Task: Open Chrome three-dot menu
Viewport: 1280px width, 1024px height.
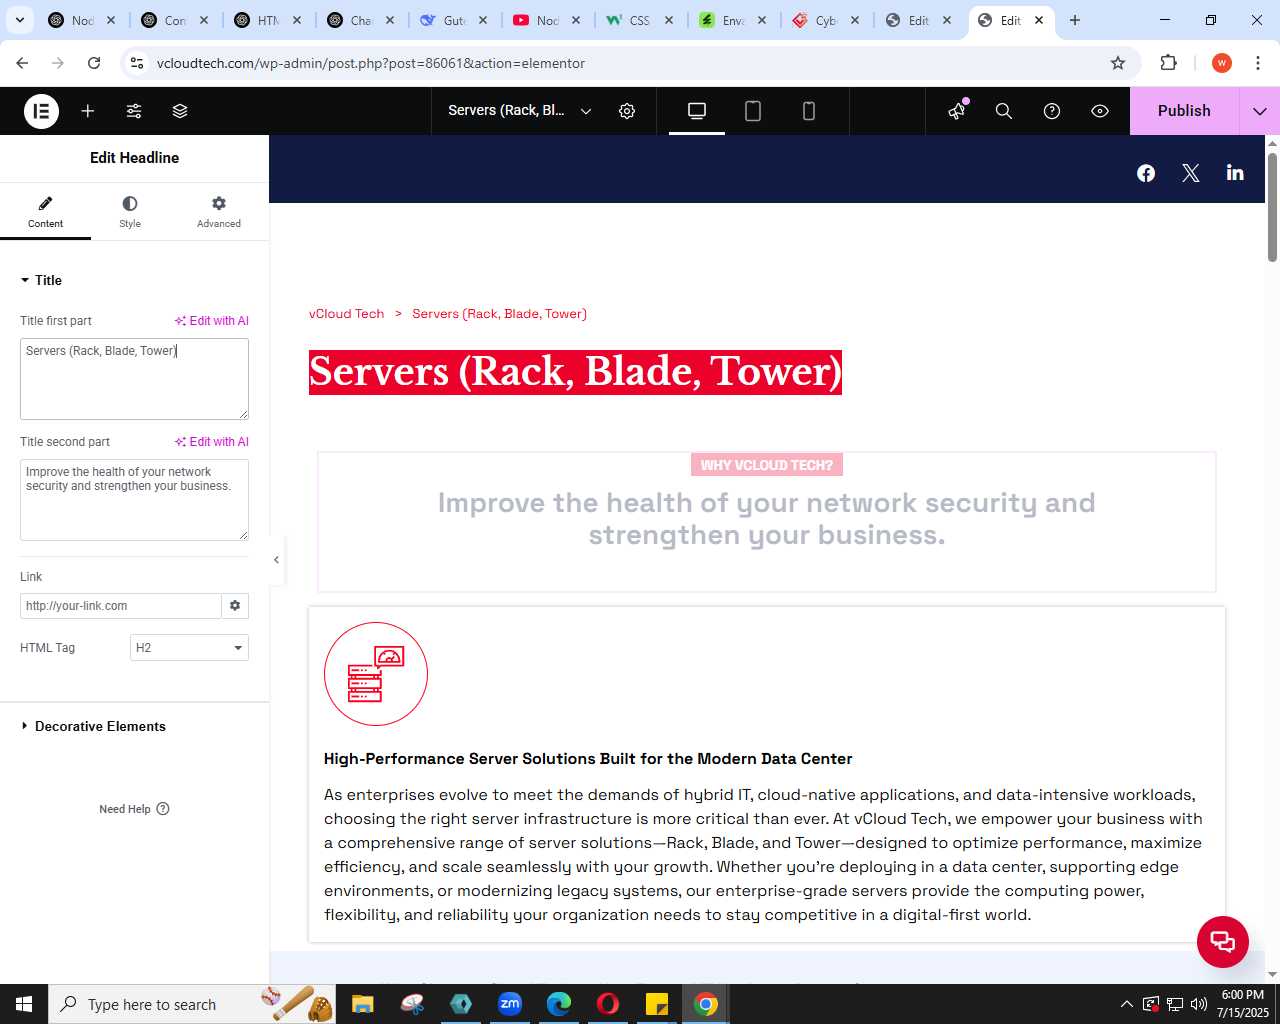Action: pos(1258,63)
